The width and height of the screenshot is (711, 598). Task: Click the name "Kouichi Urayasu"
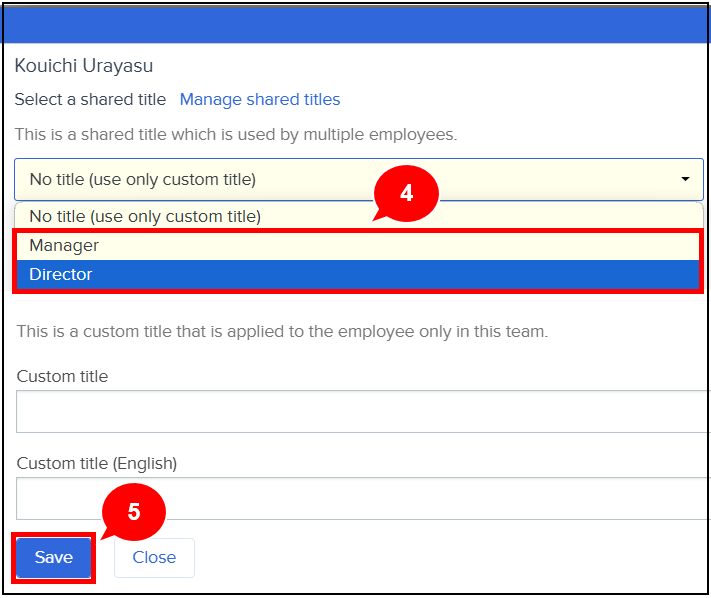(84, 66)
